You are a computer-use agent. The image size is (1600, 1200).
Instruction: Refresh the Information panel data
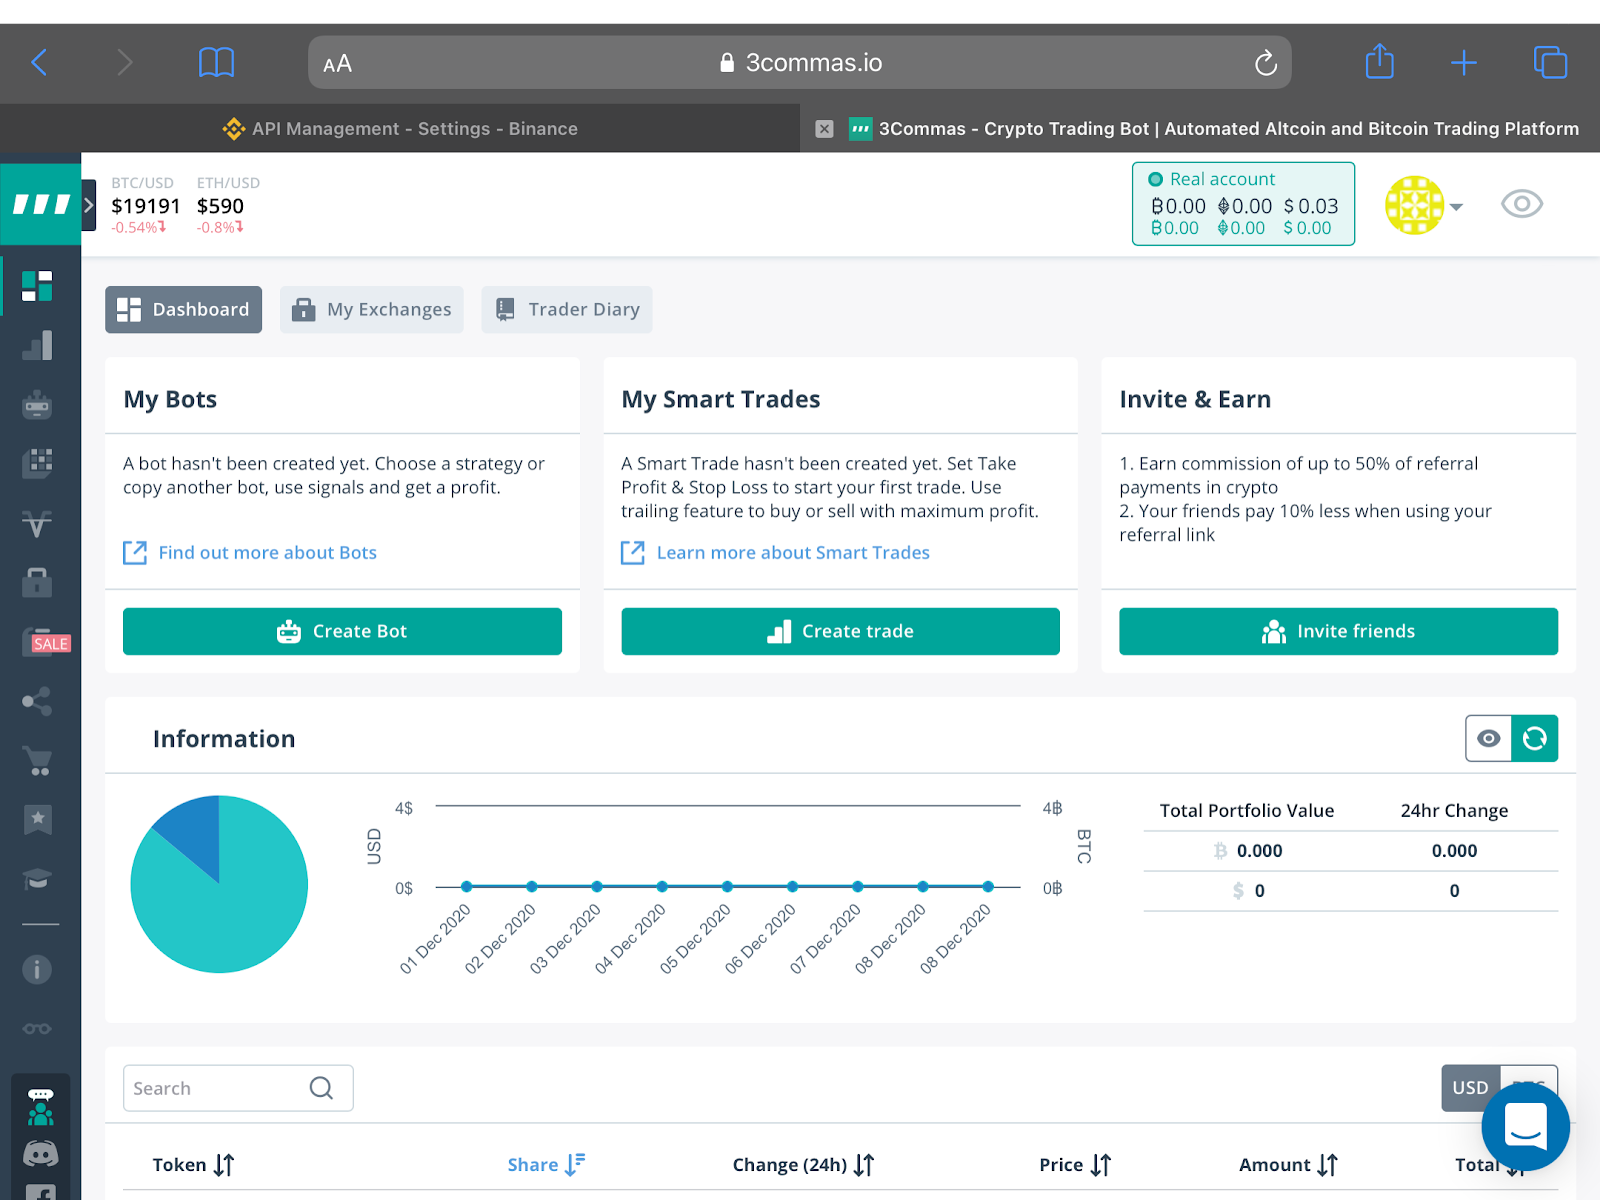pos(1534,738)
